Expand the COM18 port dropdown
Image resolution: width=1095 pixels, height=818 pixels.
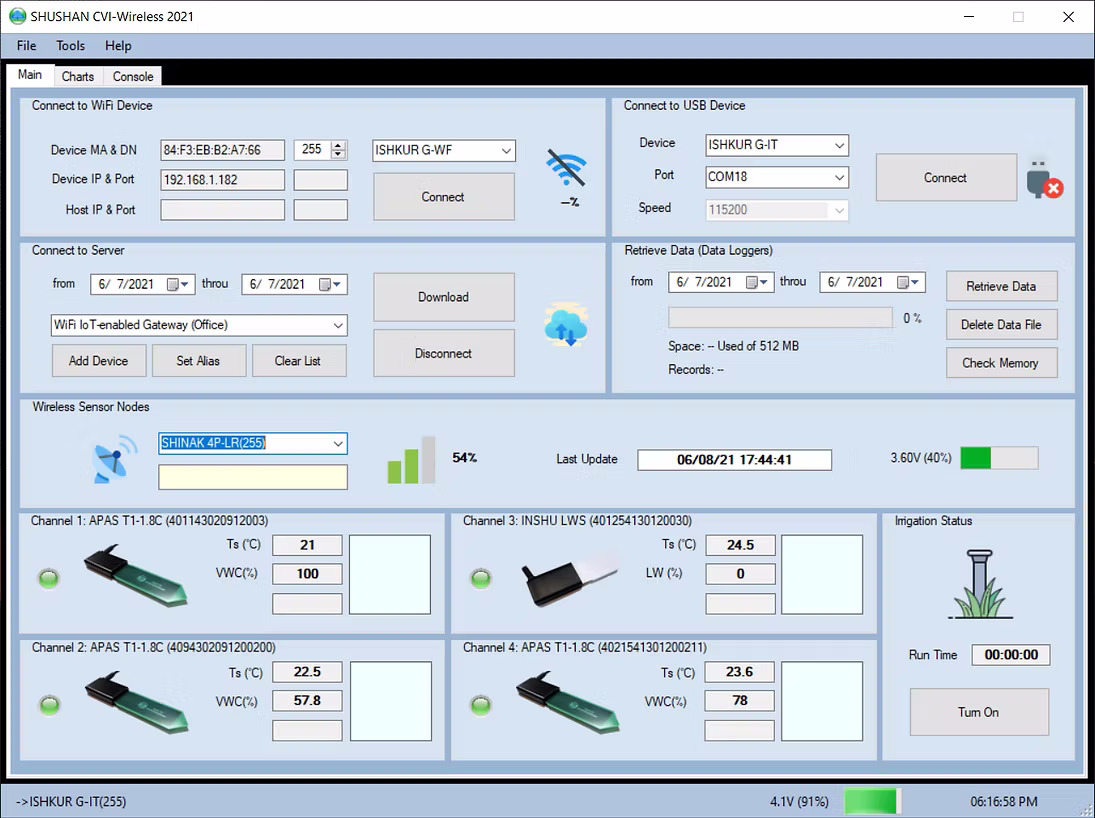point(839,177)
